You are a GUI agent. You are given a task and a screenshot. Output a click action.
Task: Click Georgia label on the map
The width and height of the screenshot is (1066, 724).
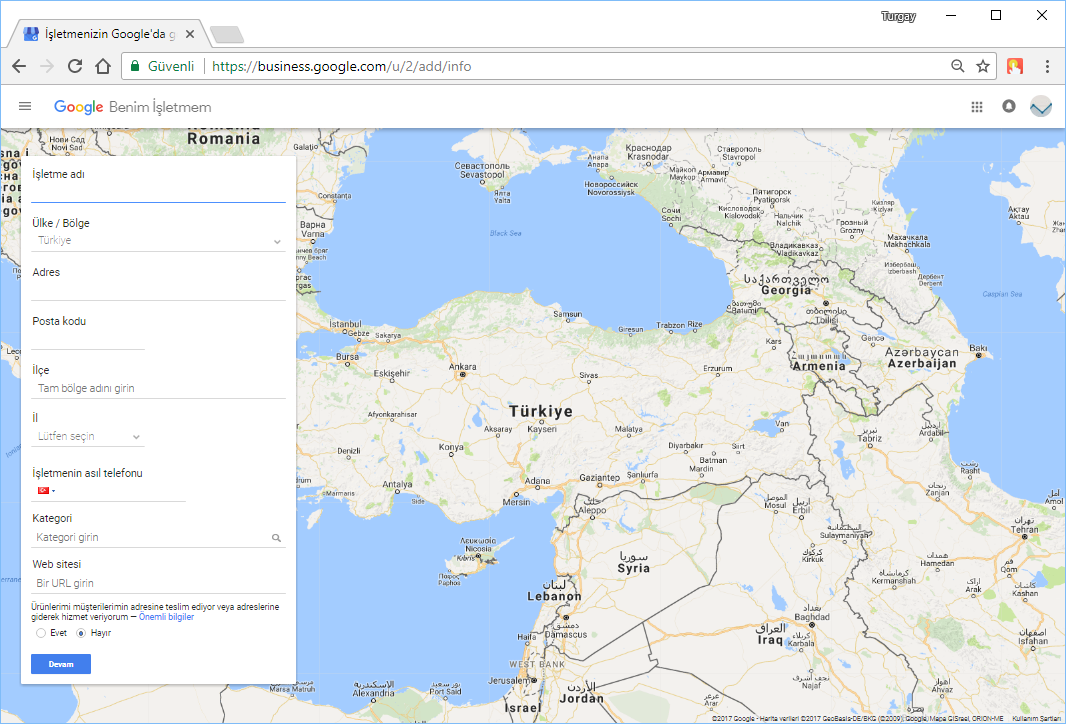click(x=787, y=290)
